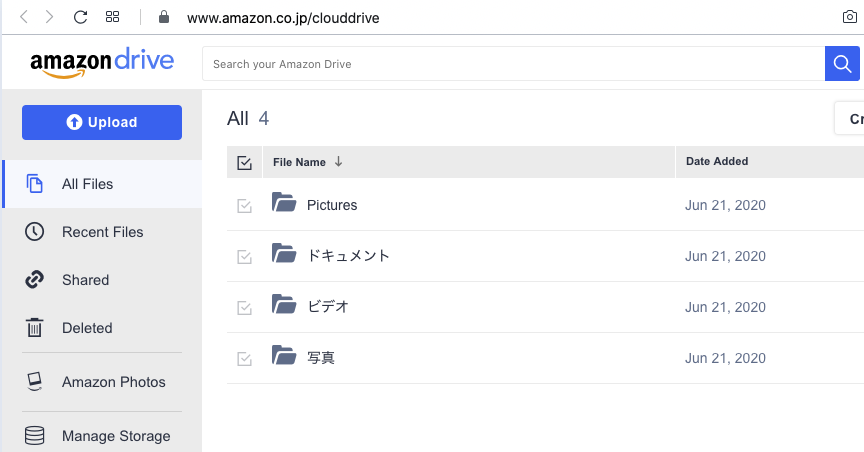The image size is (864, 452).
Task: Open the Shared section in sidebar
Action: point(85,280)
